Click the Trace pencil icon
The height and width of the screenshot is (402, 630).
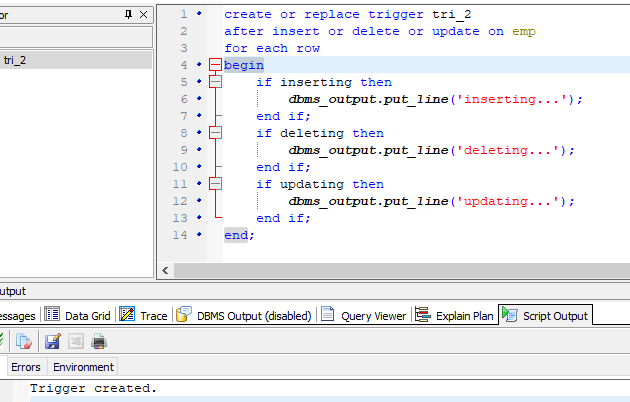[x=127, y=314]
